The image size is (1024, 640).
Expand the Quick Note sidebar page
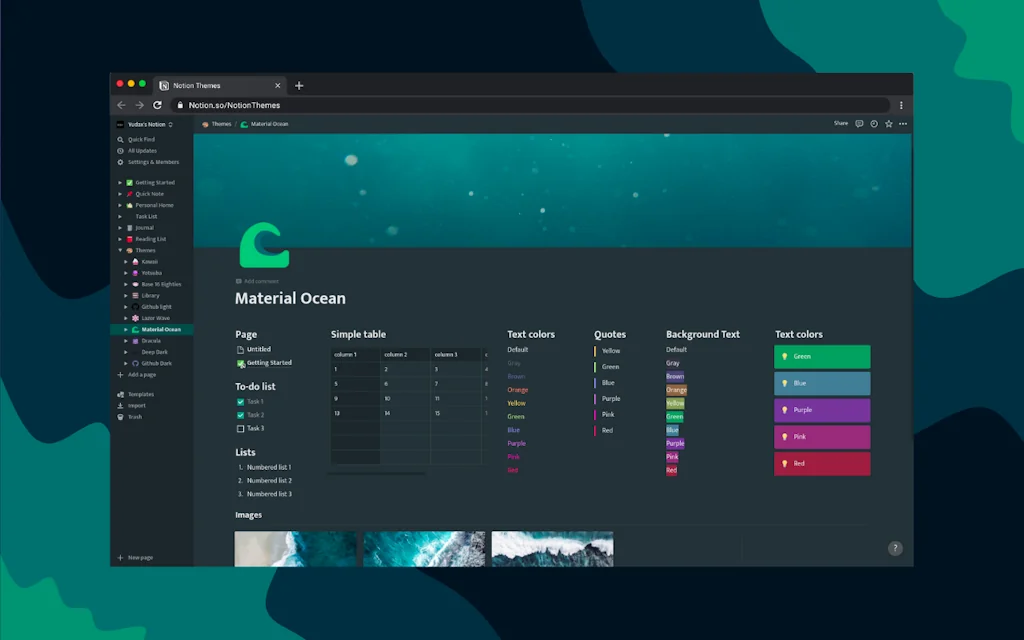(120, 194)
